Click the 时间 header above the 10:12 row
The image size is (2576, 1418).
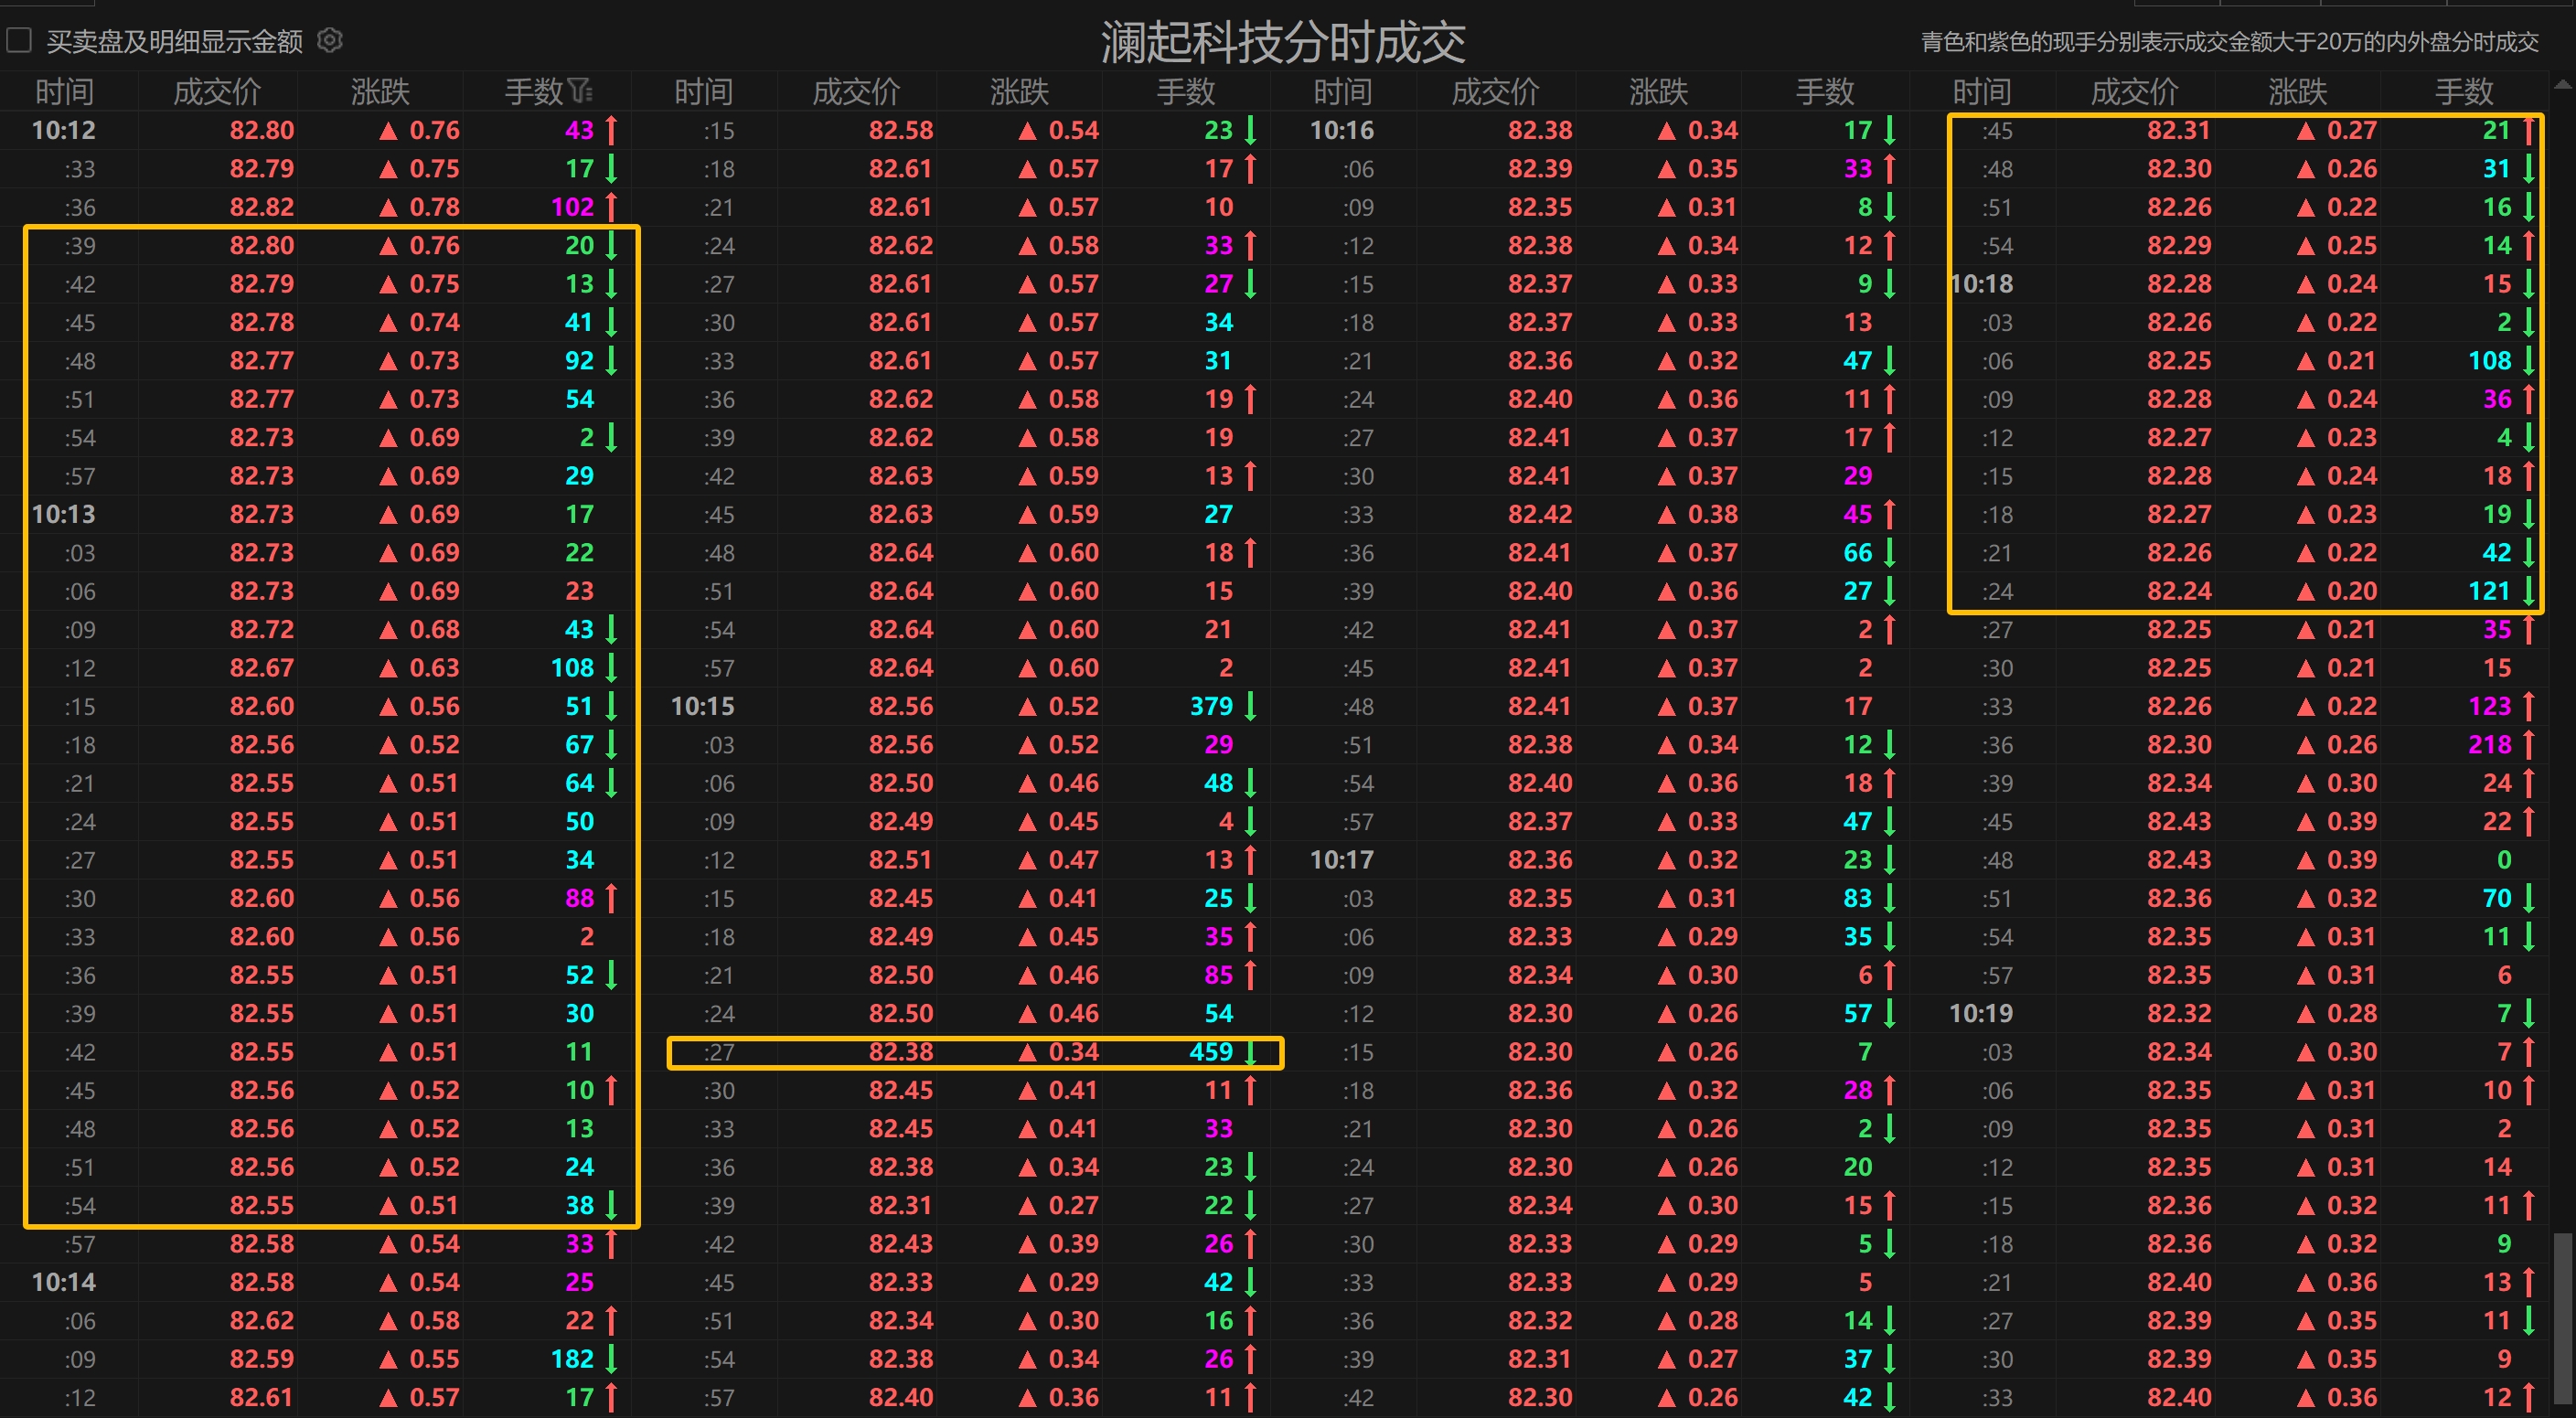click(x=64, y=92)
